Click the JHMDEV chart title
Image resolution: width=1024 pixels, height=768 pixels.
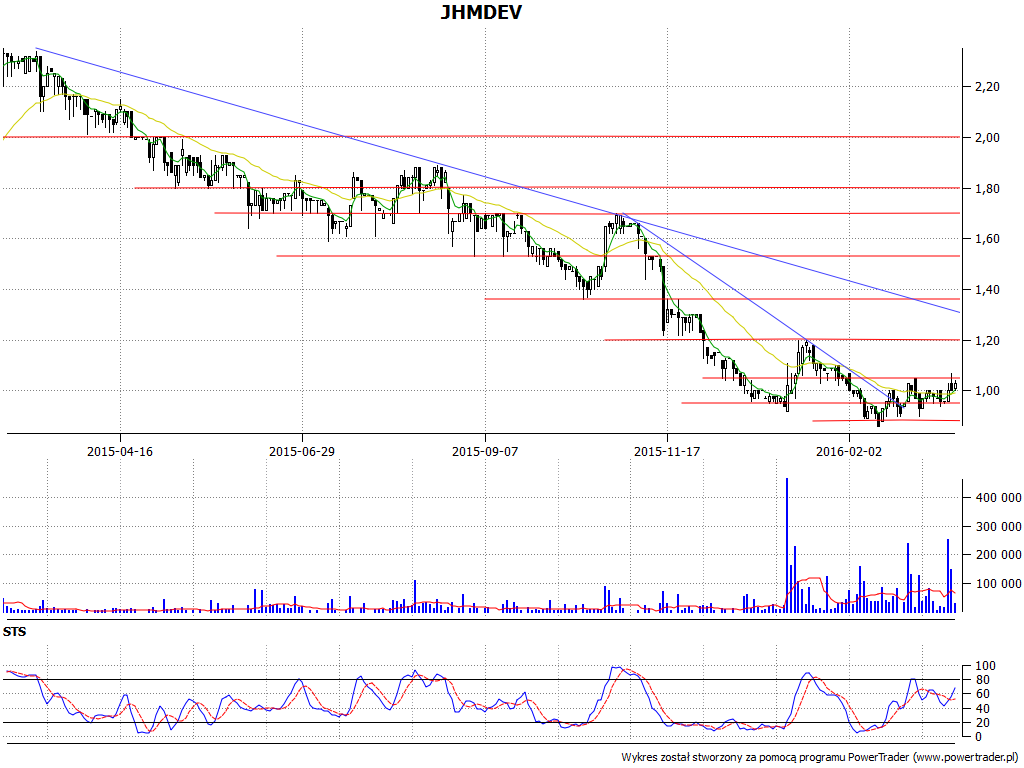coord(481,12)
